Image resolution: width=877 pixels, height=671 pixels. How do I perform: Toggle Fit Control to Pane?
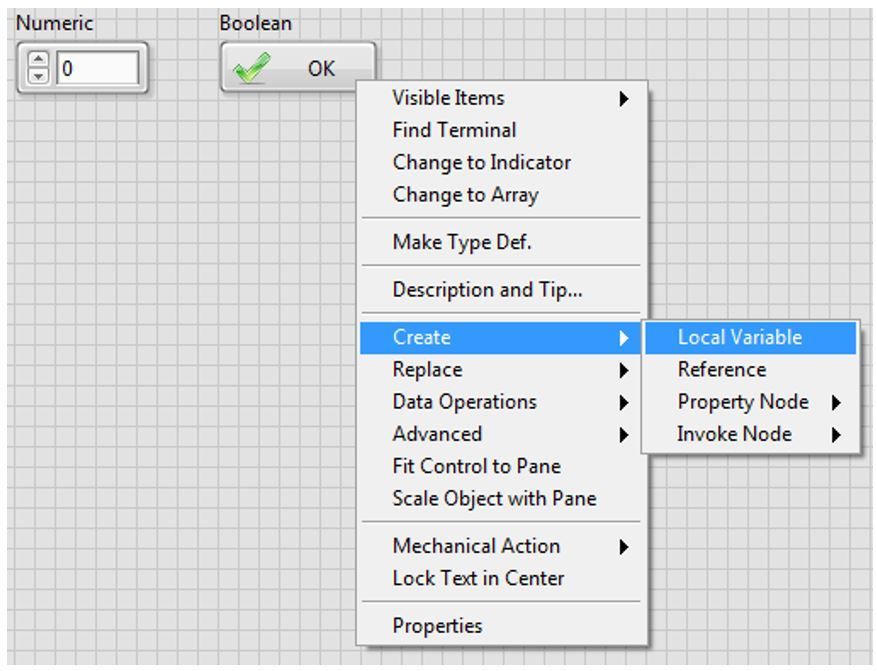(x=476, y=465)
